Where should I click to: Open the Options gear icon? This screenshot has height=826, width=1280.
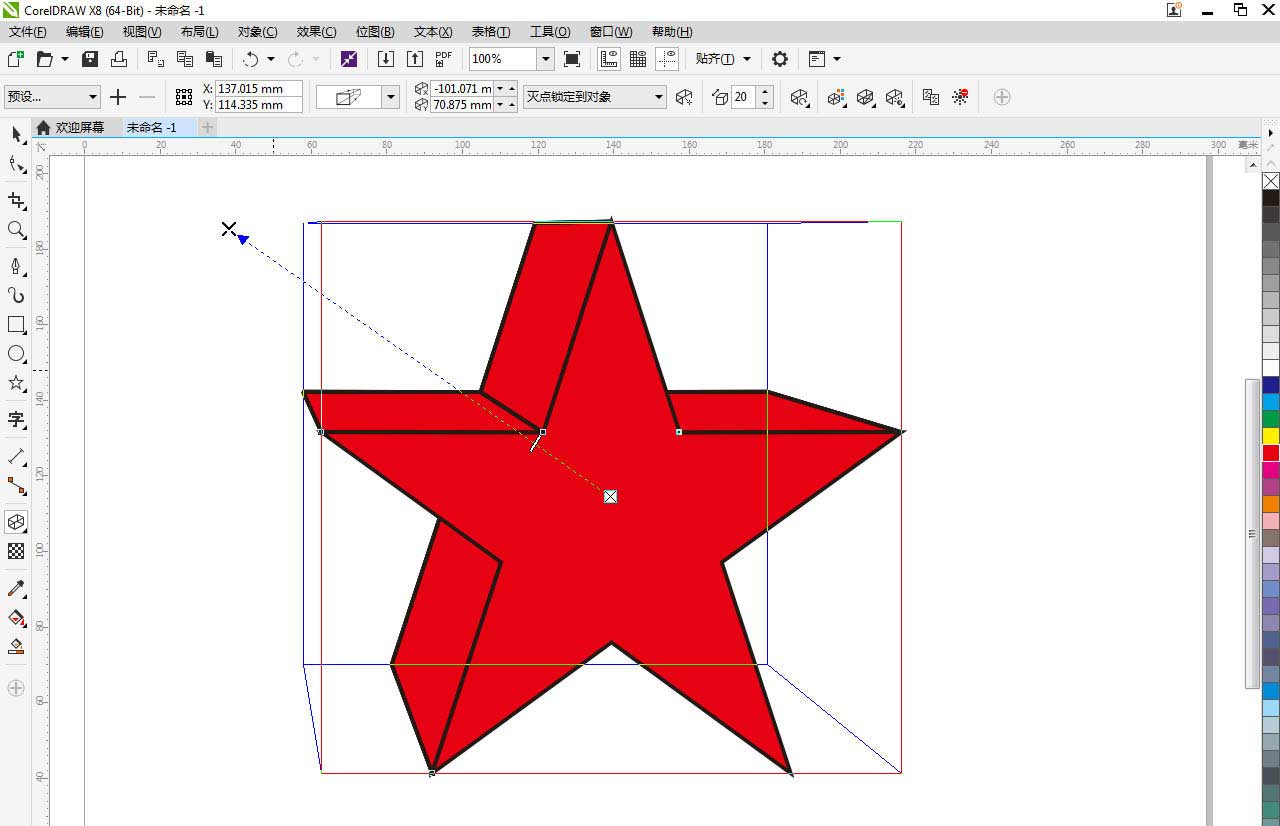coord(780,59)
